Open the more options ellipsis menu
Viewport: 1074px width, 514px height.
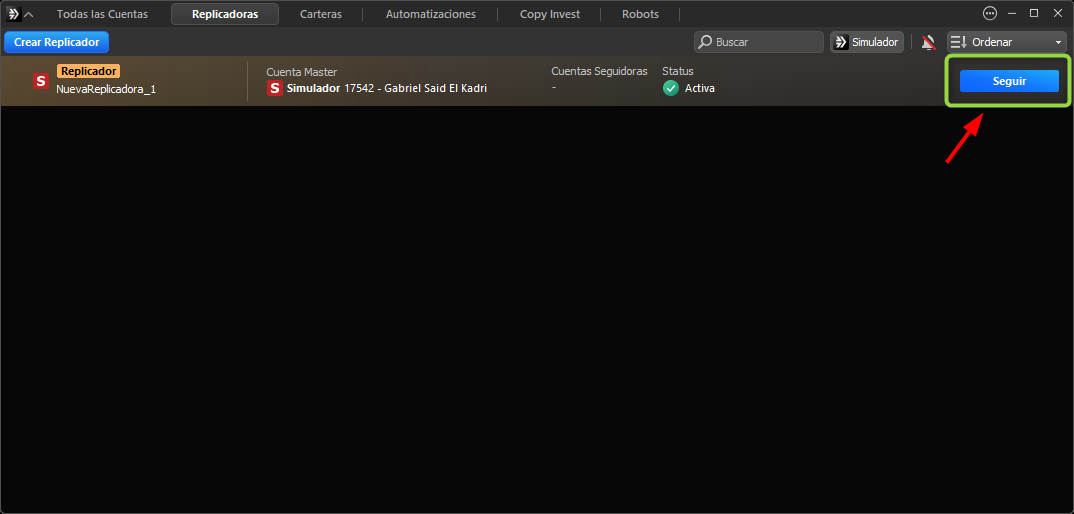click(990, 13)
